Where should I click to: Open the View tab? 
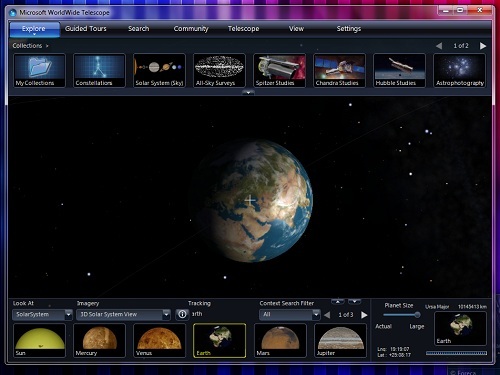coord(296,29)
